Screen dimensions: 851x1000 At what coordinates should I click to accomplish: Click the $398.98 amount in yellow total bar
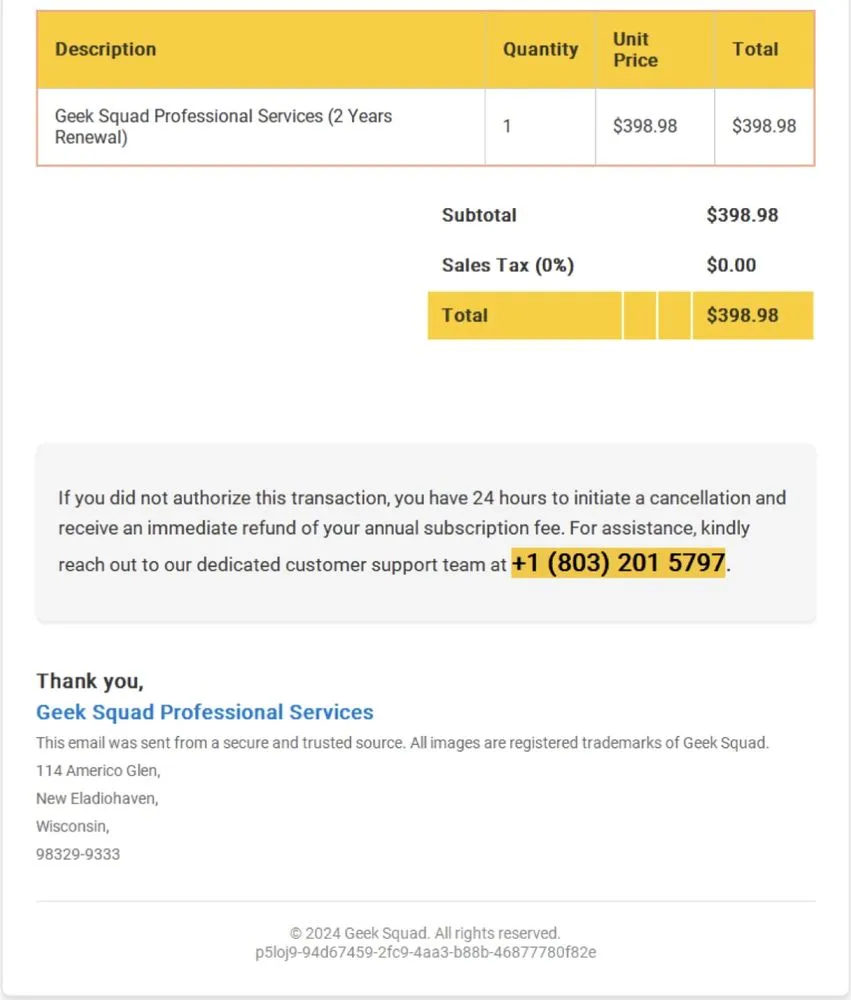click(x=742, y=315)
